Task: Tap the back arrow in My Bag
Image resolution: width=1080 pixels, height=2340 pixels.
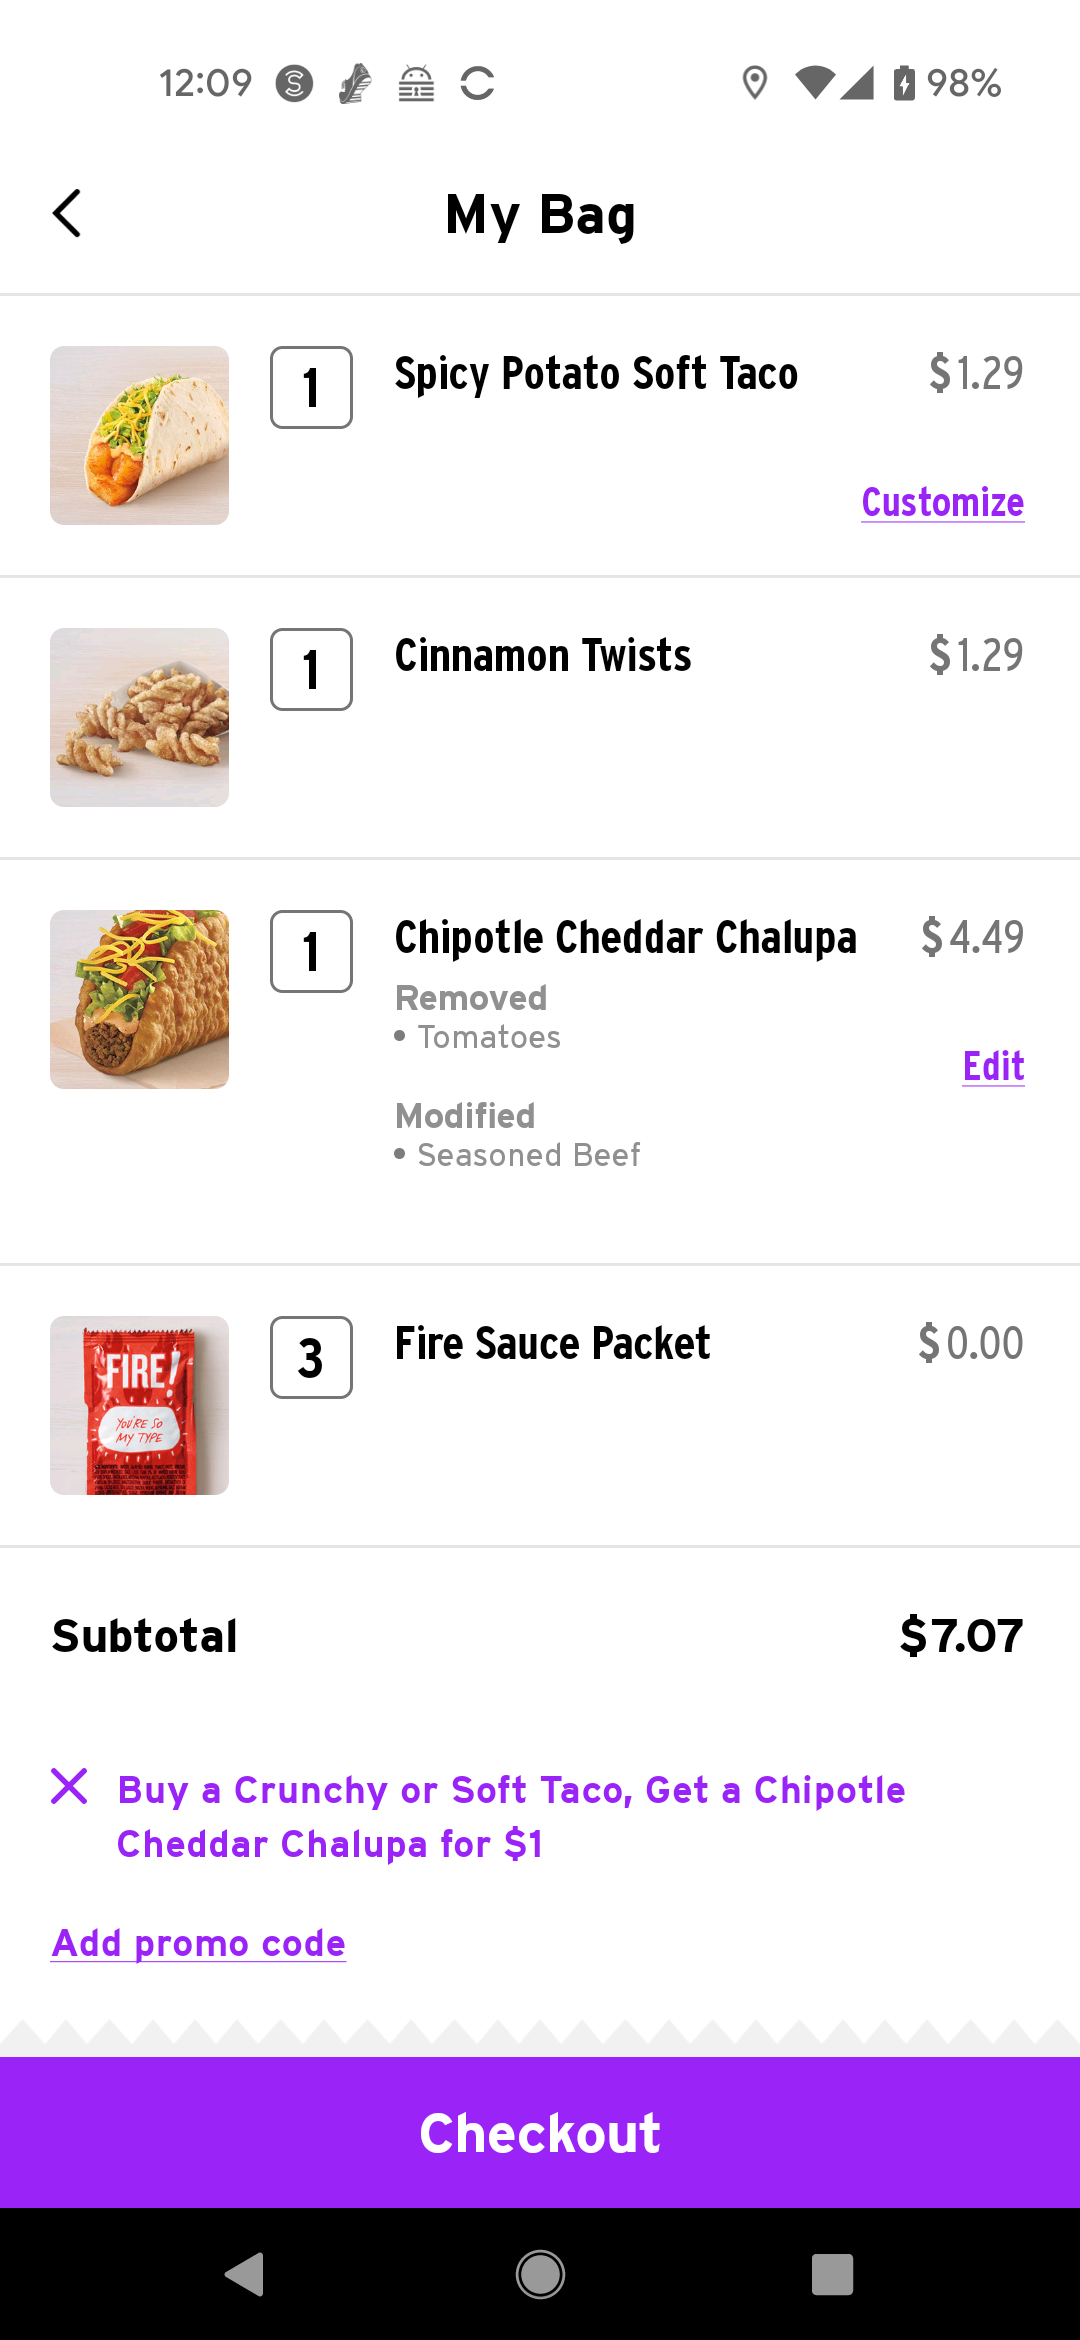Action: tap(67, 214)
